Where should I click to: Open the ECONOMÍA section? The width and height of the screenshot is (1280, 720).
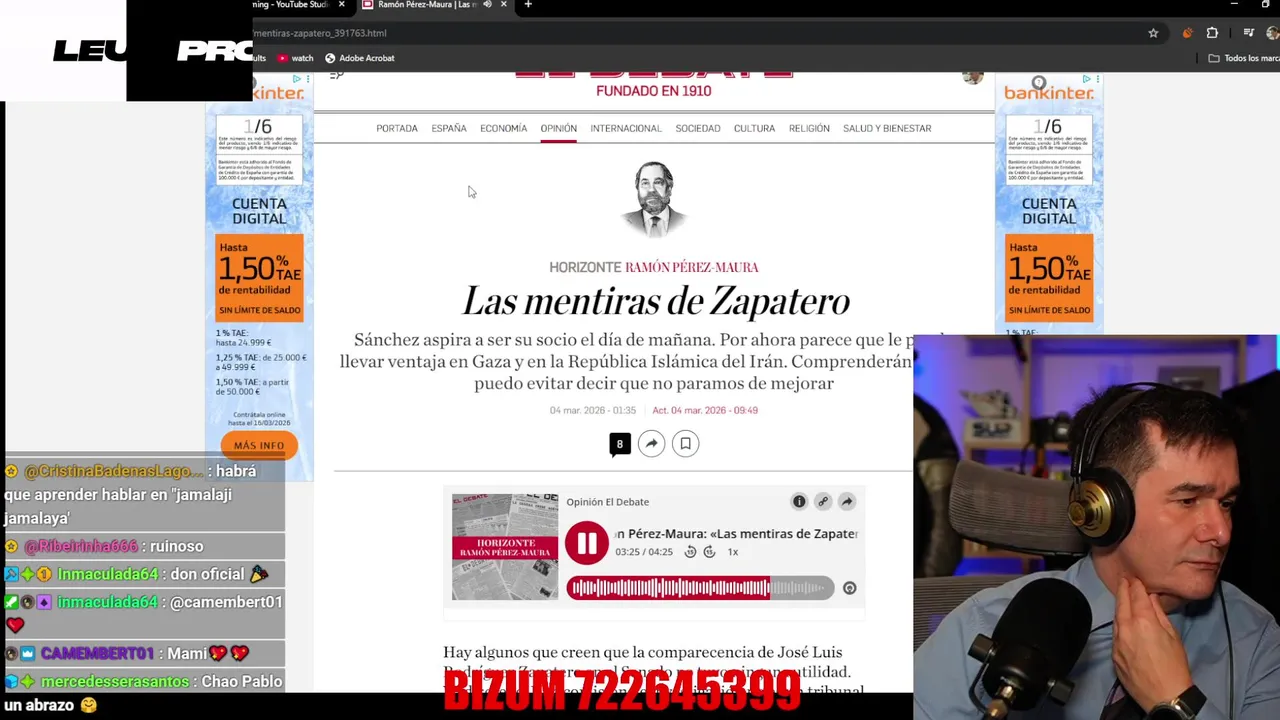coord(503,128)
